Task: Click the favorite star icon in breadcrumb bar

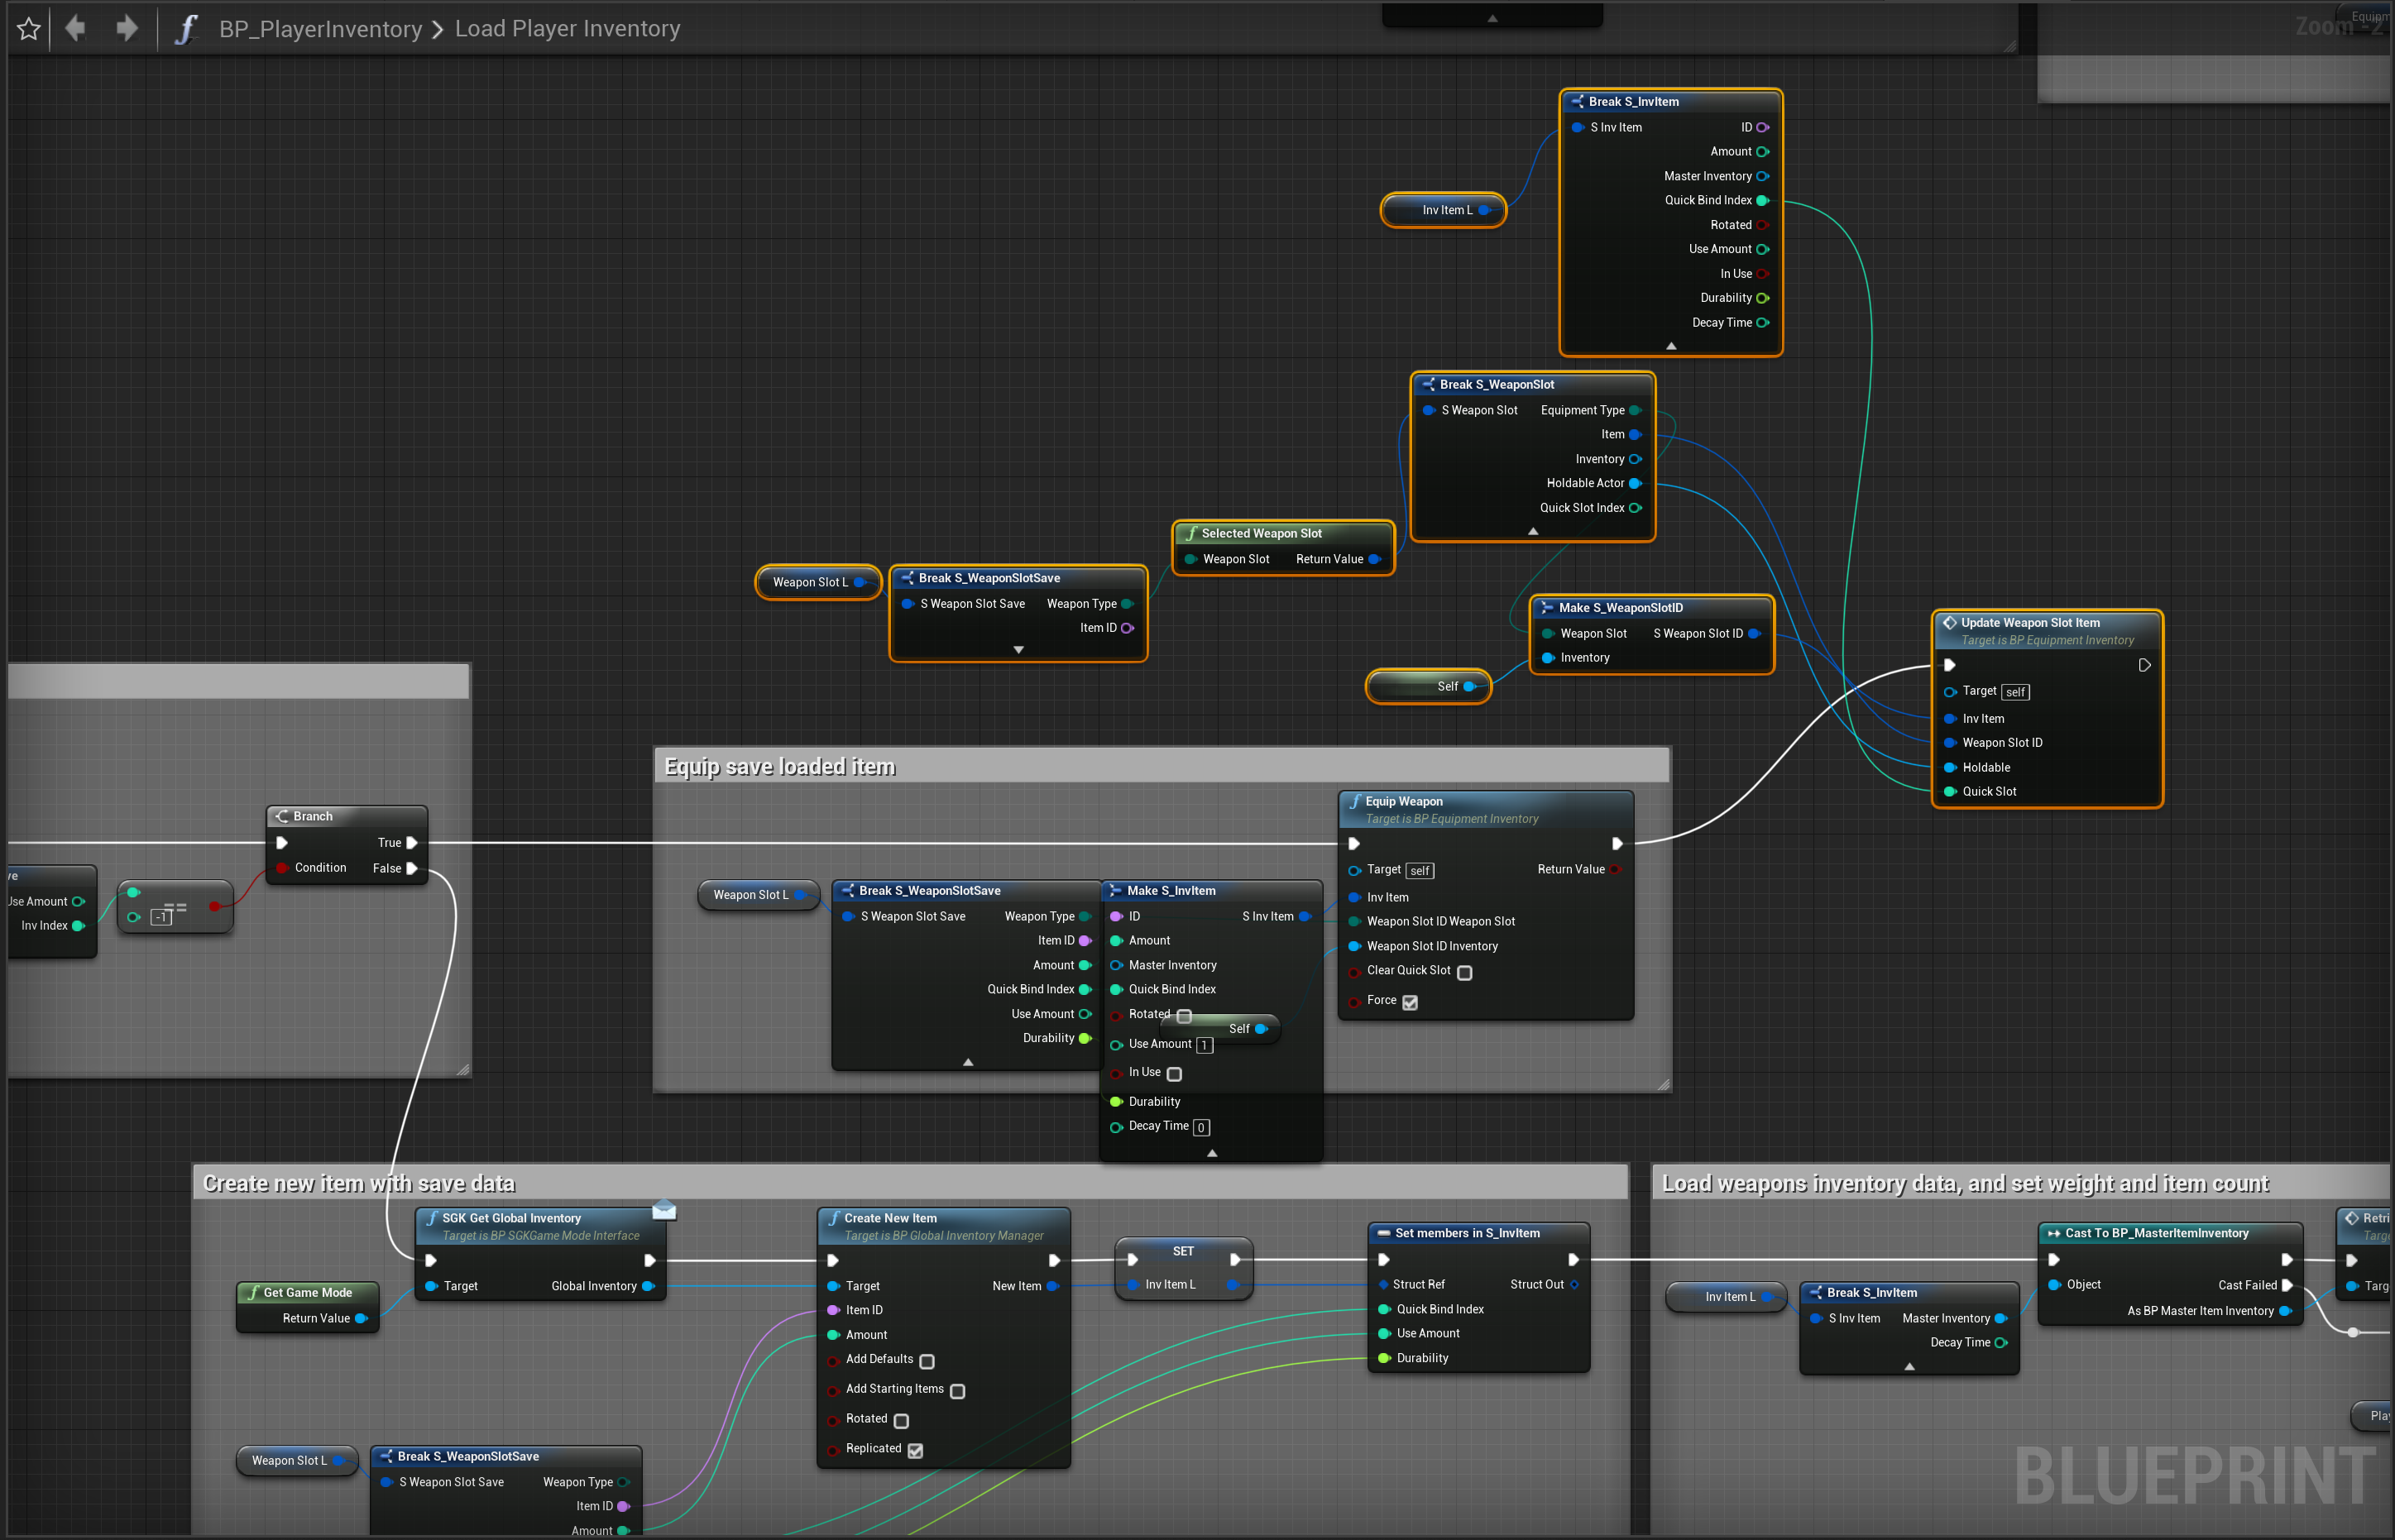Action: pos(29,29)
